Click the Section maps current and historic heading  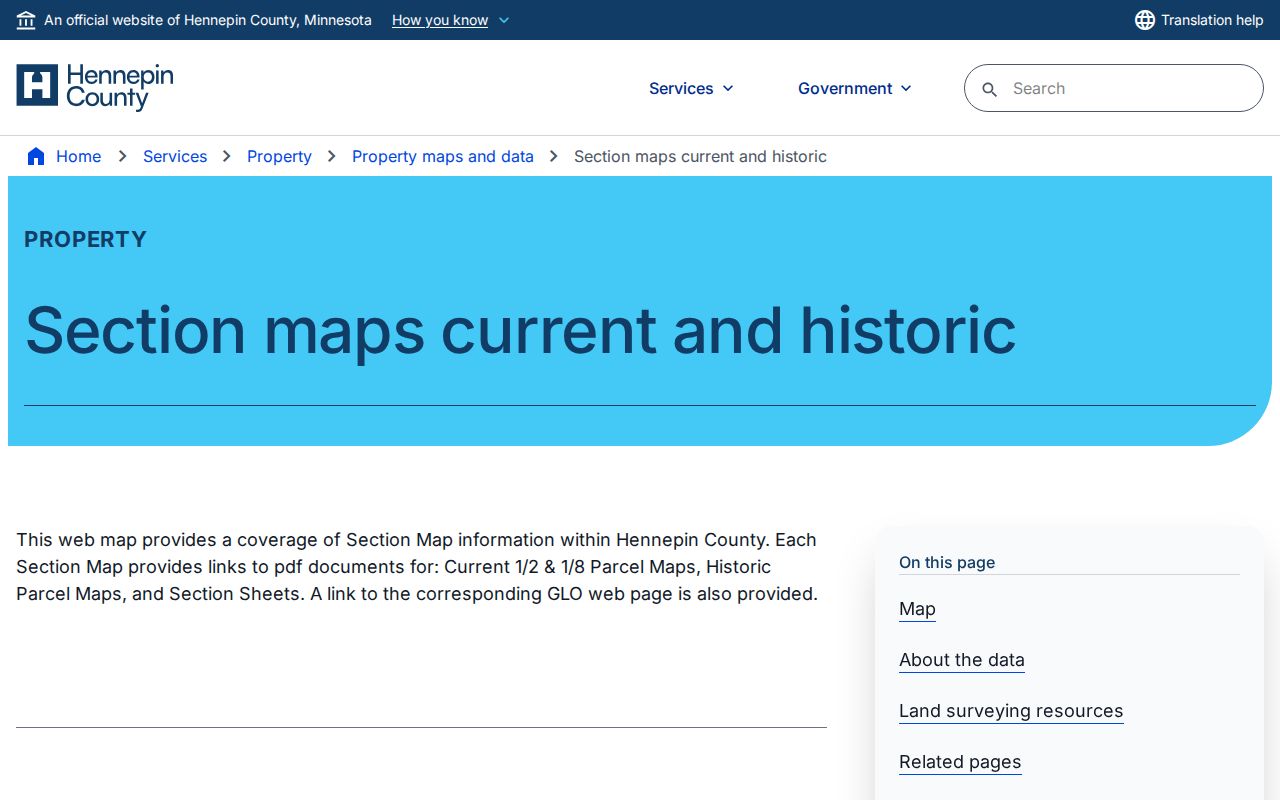tap(520, 330)
